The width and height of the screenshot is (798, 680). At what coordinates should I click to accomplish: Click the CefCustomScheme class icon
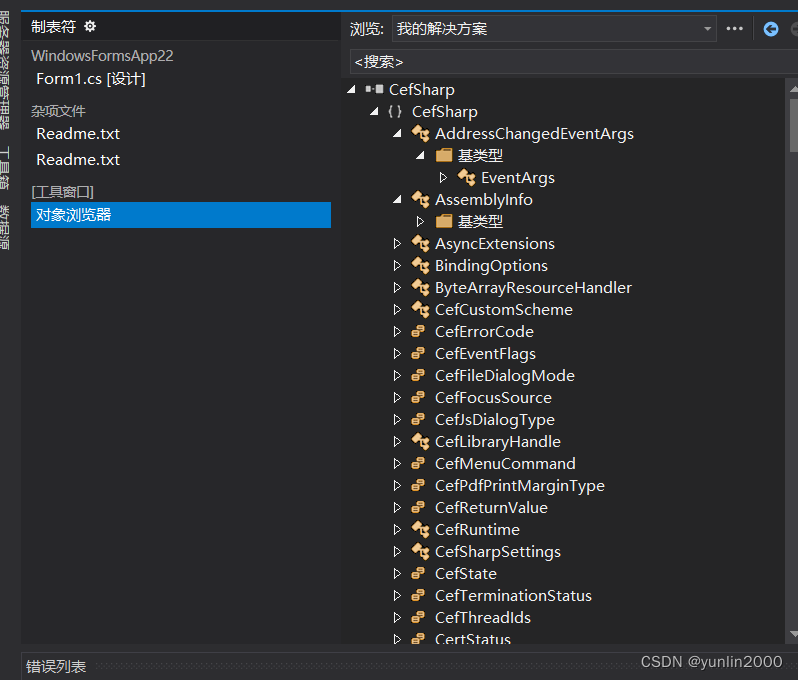coord(420,309)
